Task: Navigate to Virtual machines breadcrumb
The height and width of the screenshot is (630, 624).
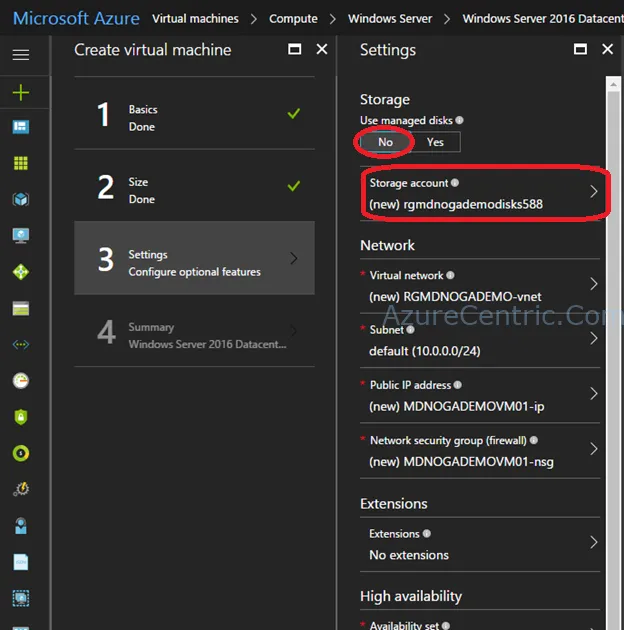Action: 195,18
